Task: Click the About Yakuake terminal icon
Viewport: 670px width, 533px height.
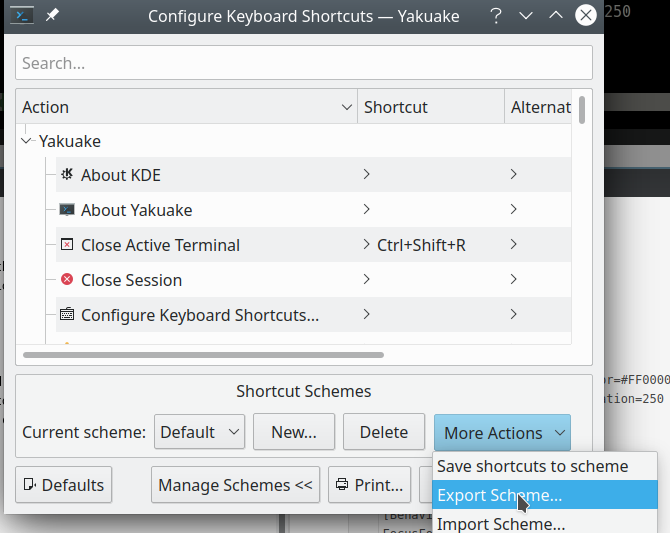Action: click(x=67, y=209)
